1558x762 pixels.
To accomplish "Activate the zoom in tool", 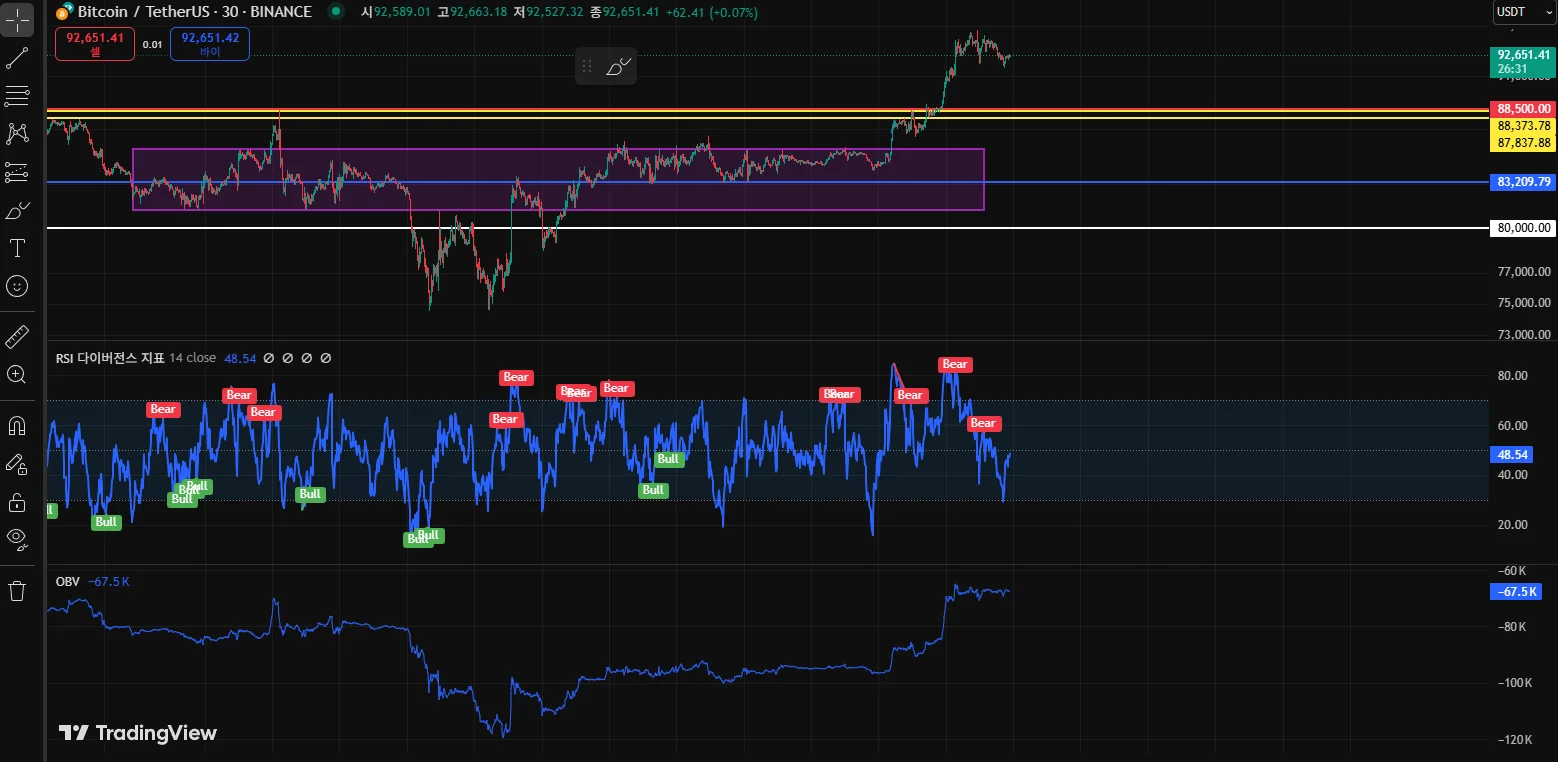I will (x=17, y=374).
